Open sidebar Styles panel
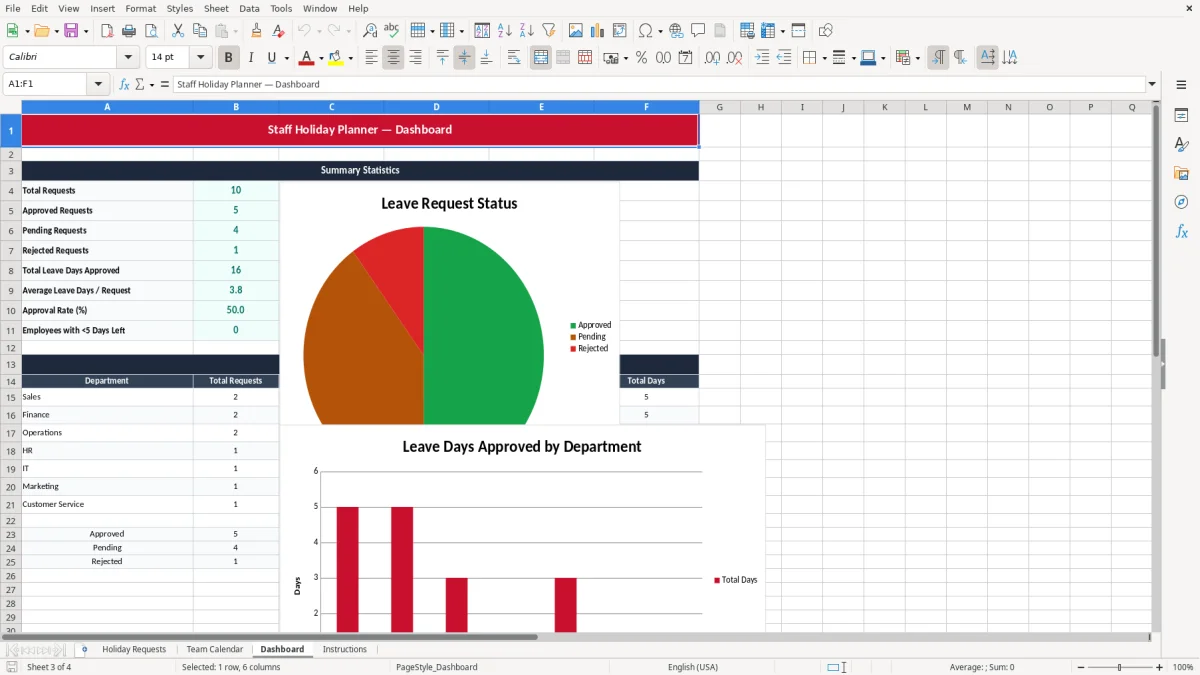The width and height of the screenshot is (1200, 675). click(1181, 145)
